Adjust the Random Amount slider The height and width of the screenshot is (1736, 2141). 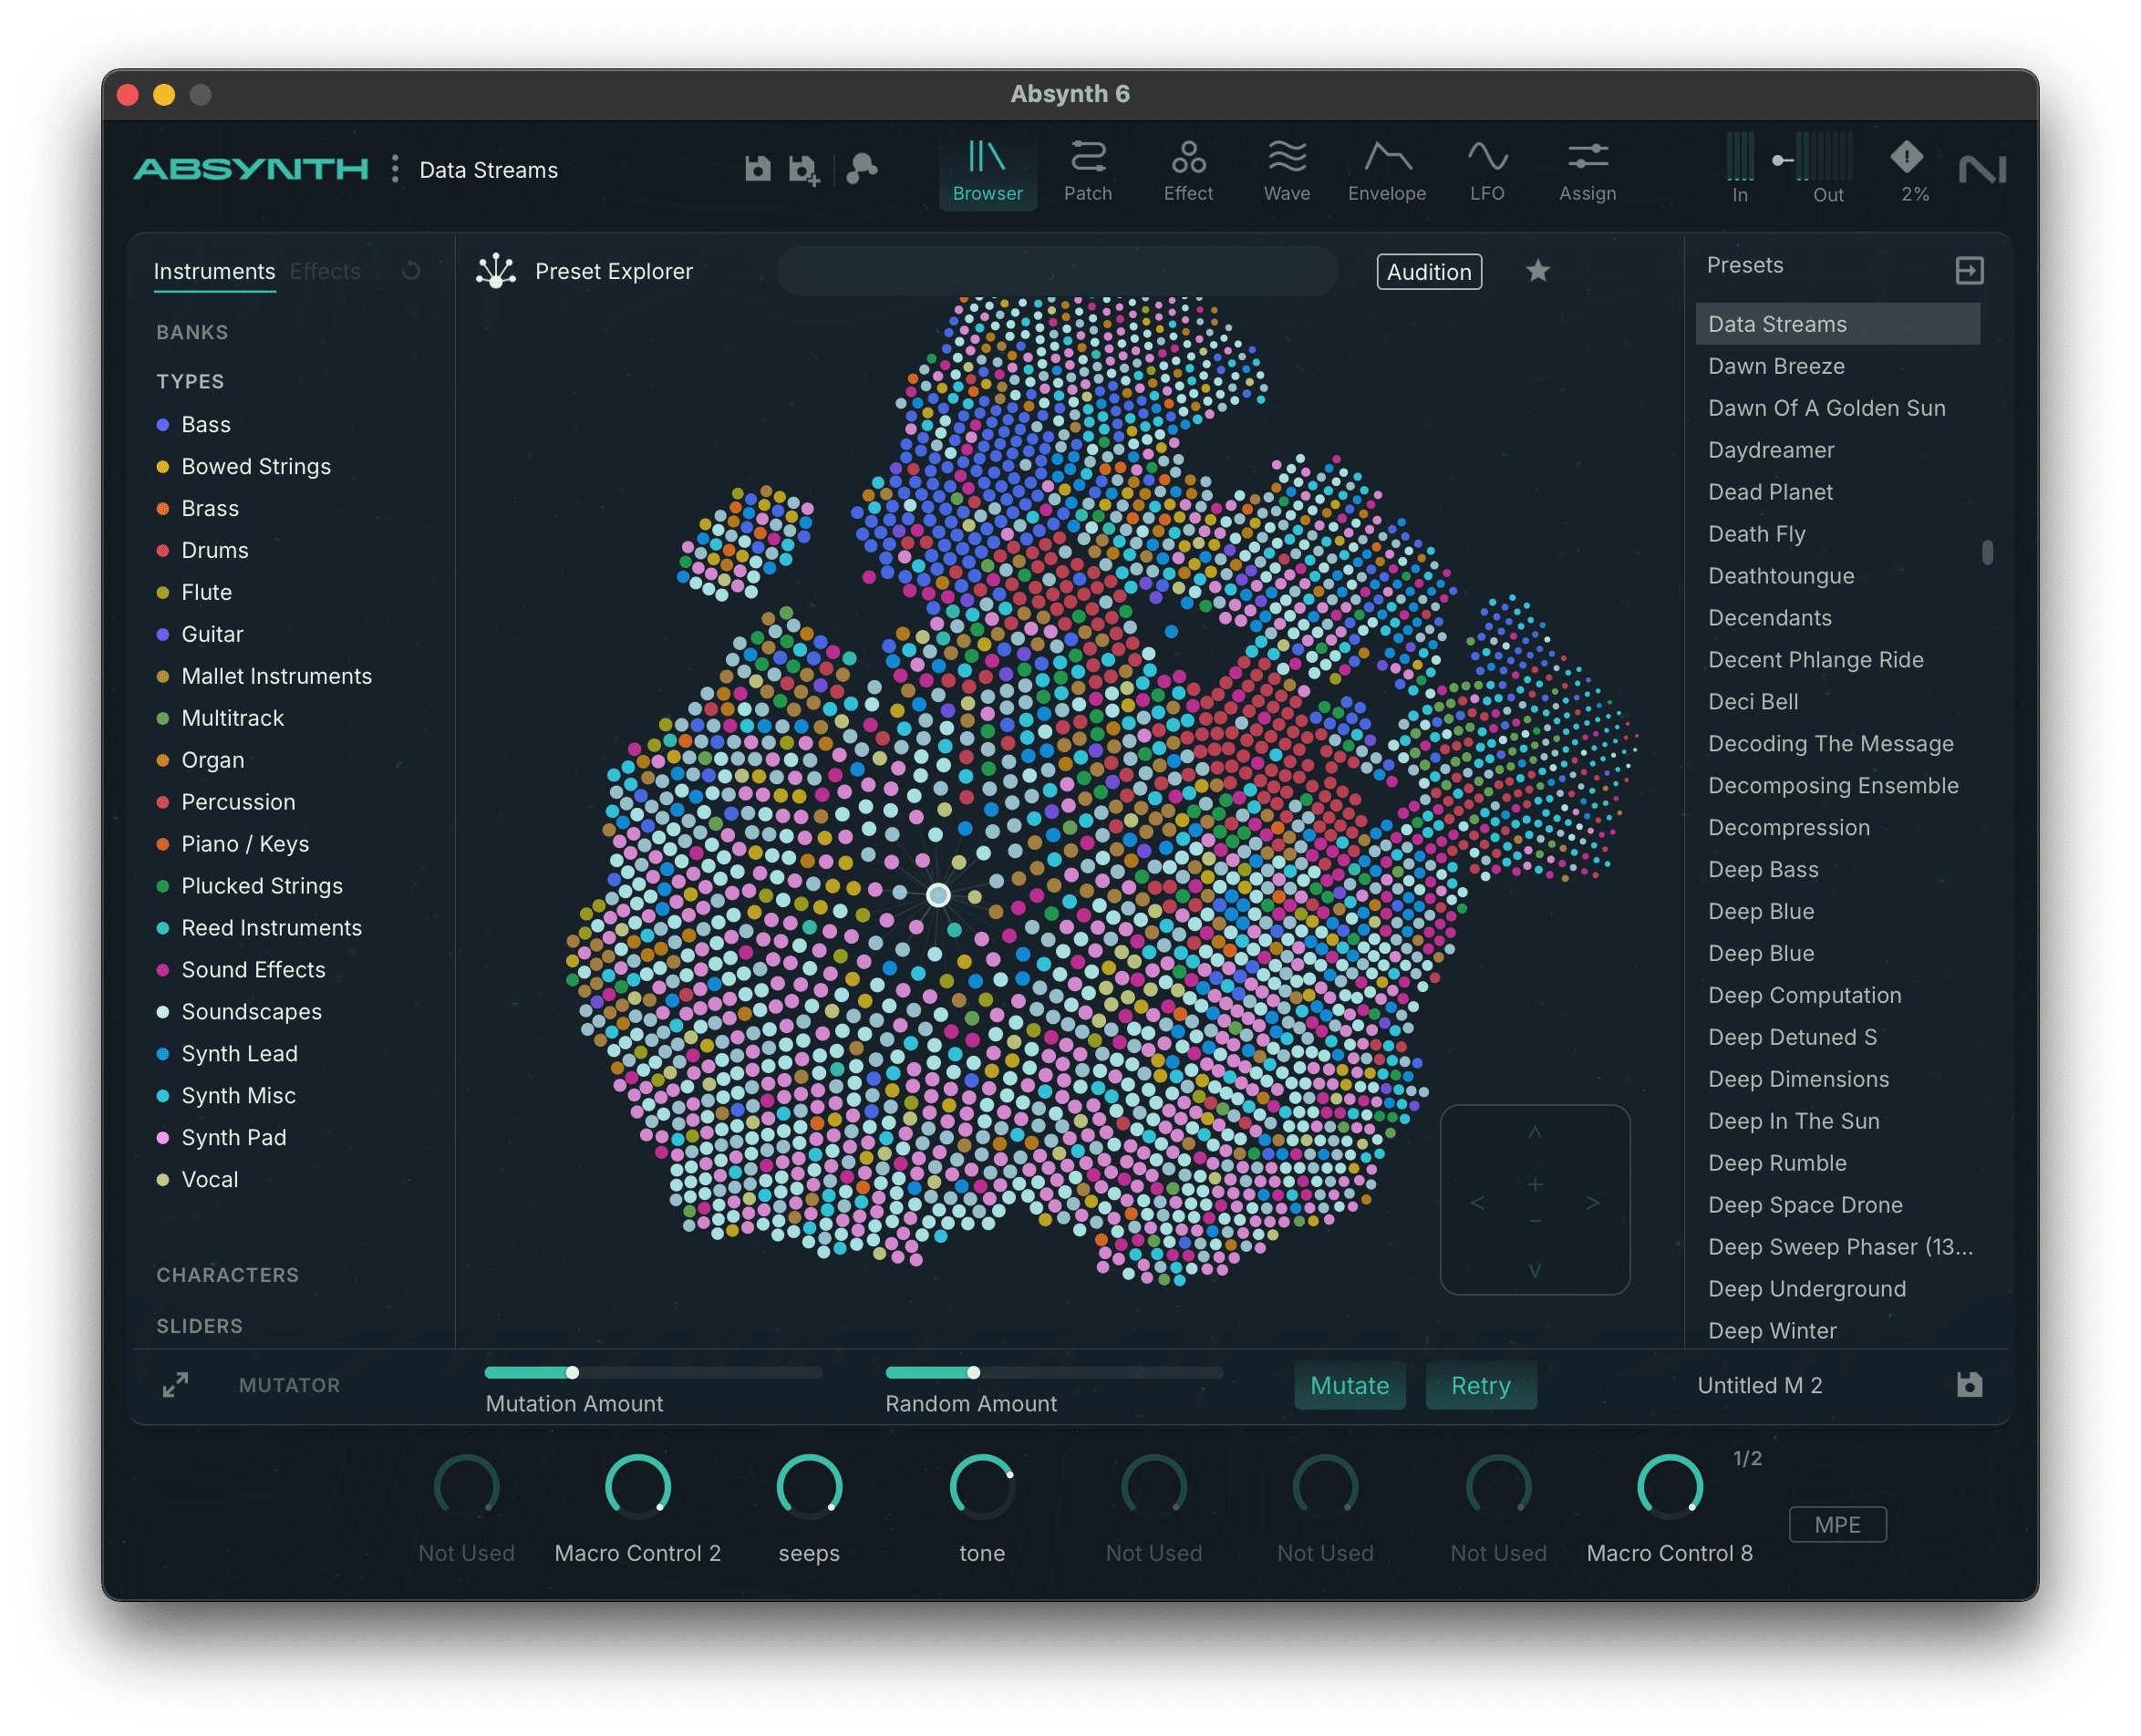(x=972, y=1372)
